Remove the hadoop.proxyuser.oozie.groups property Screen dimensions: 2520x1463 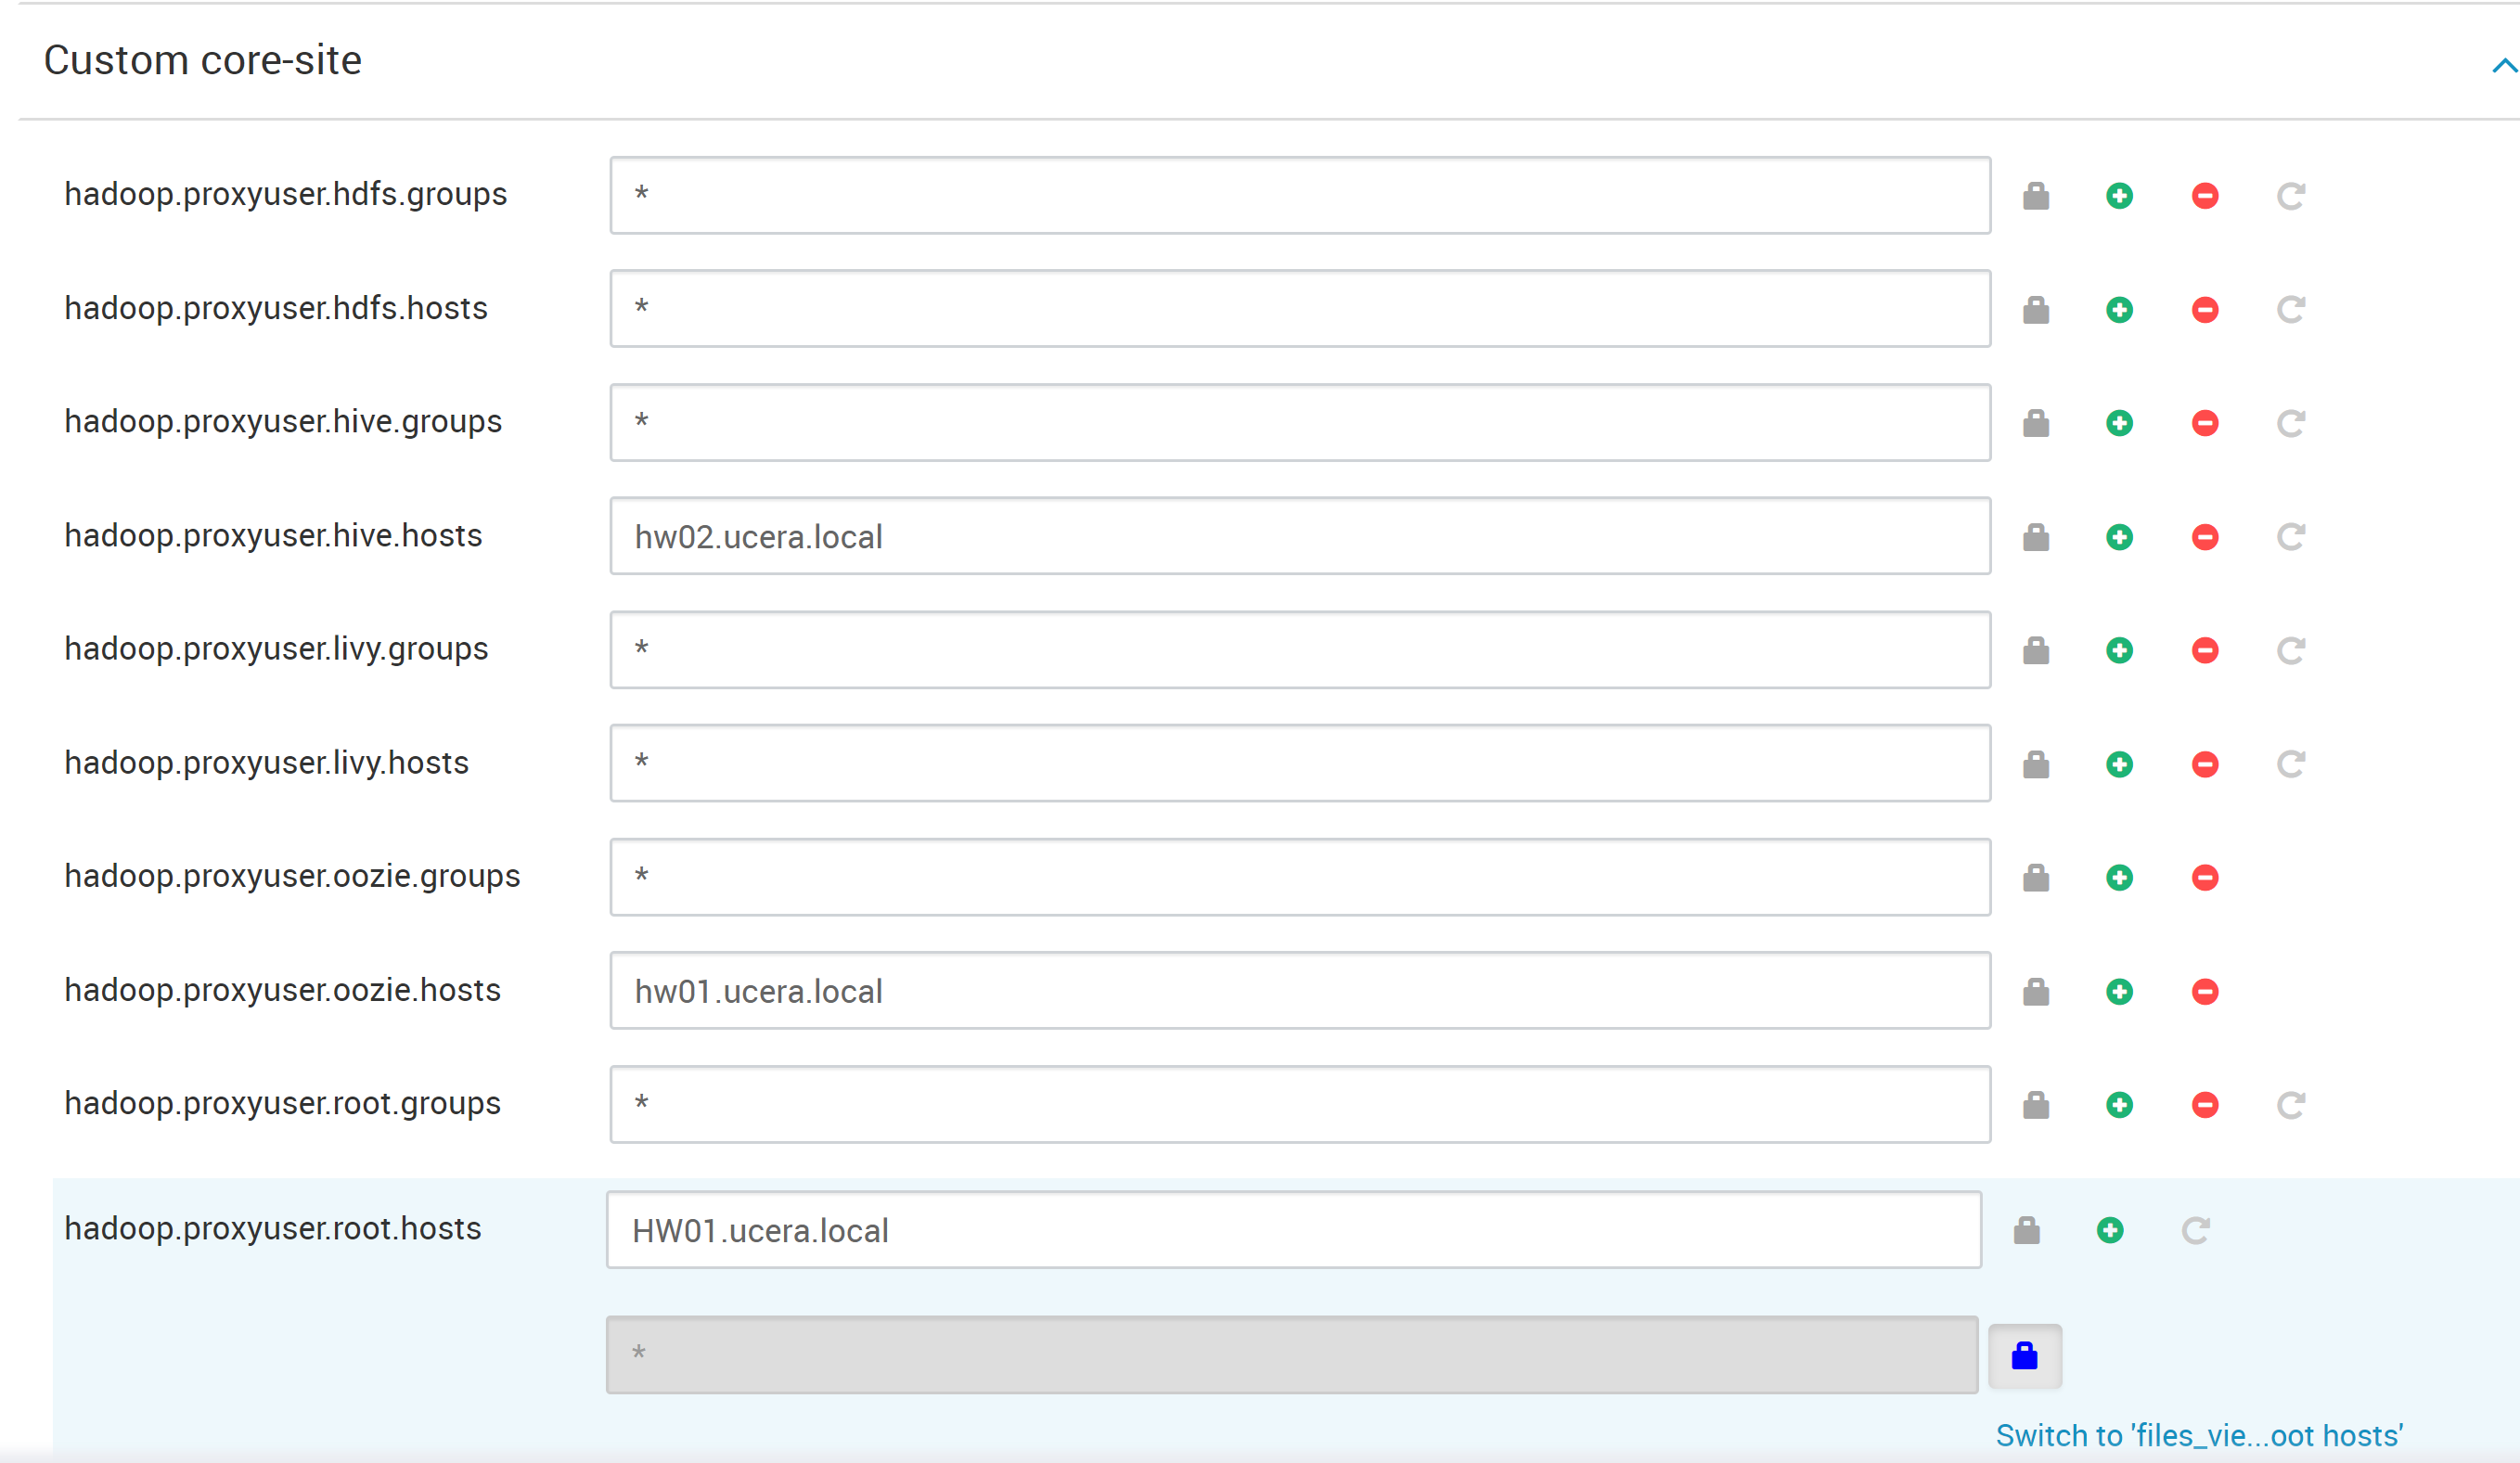click(2205, 877)
